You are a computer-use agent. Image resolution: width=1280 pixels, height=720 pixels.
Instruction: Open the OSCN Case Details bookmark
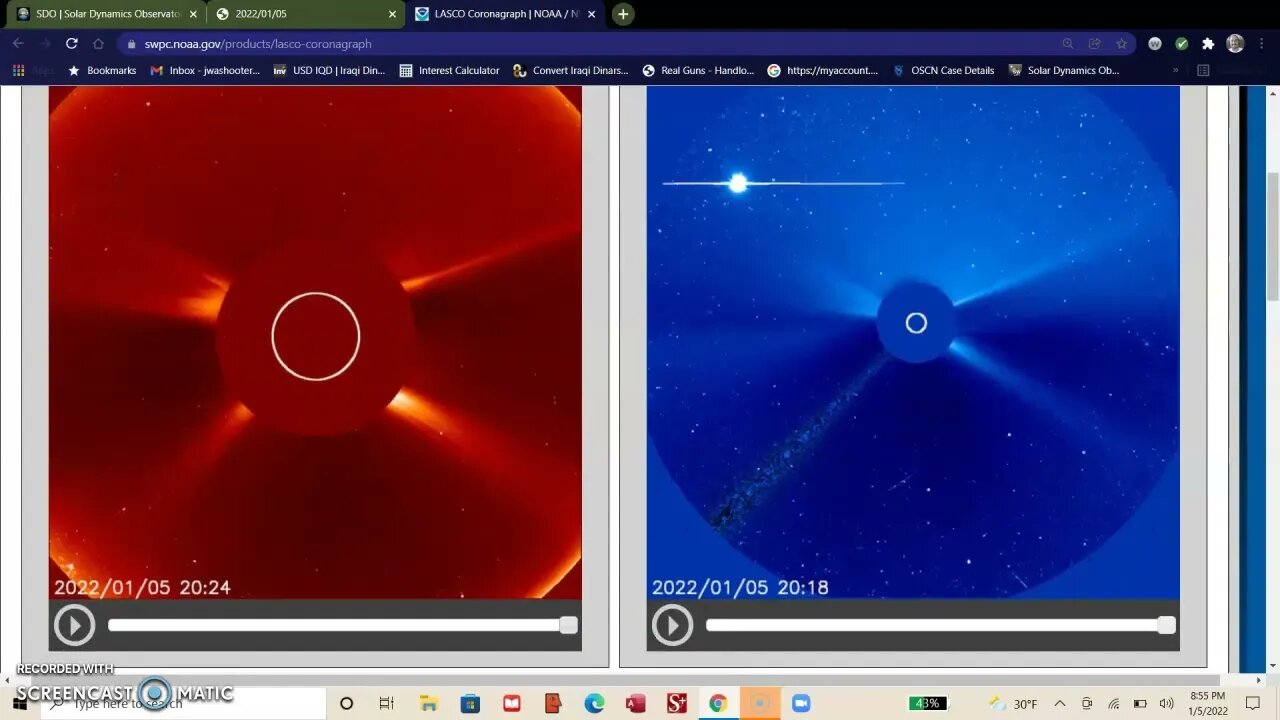[943, 71]
